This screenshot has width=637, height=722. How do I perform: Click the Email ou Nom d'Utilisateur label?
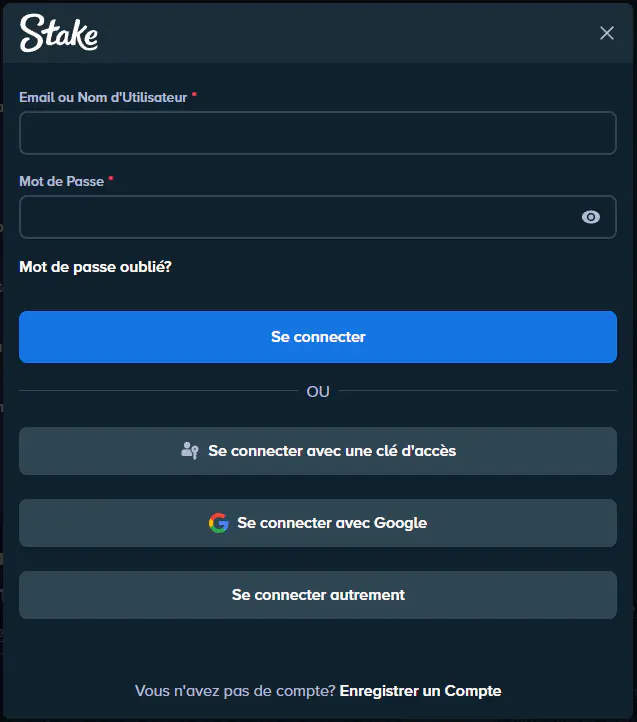tap(103, 97)
